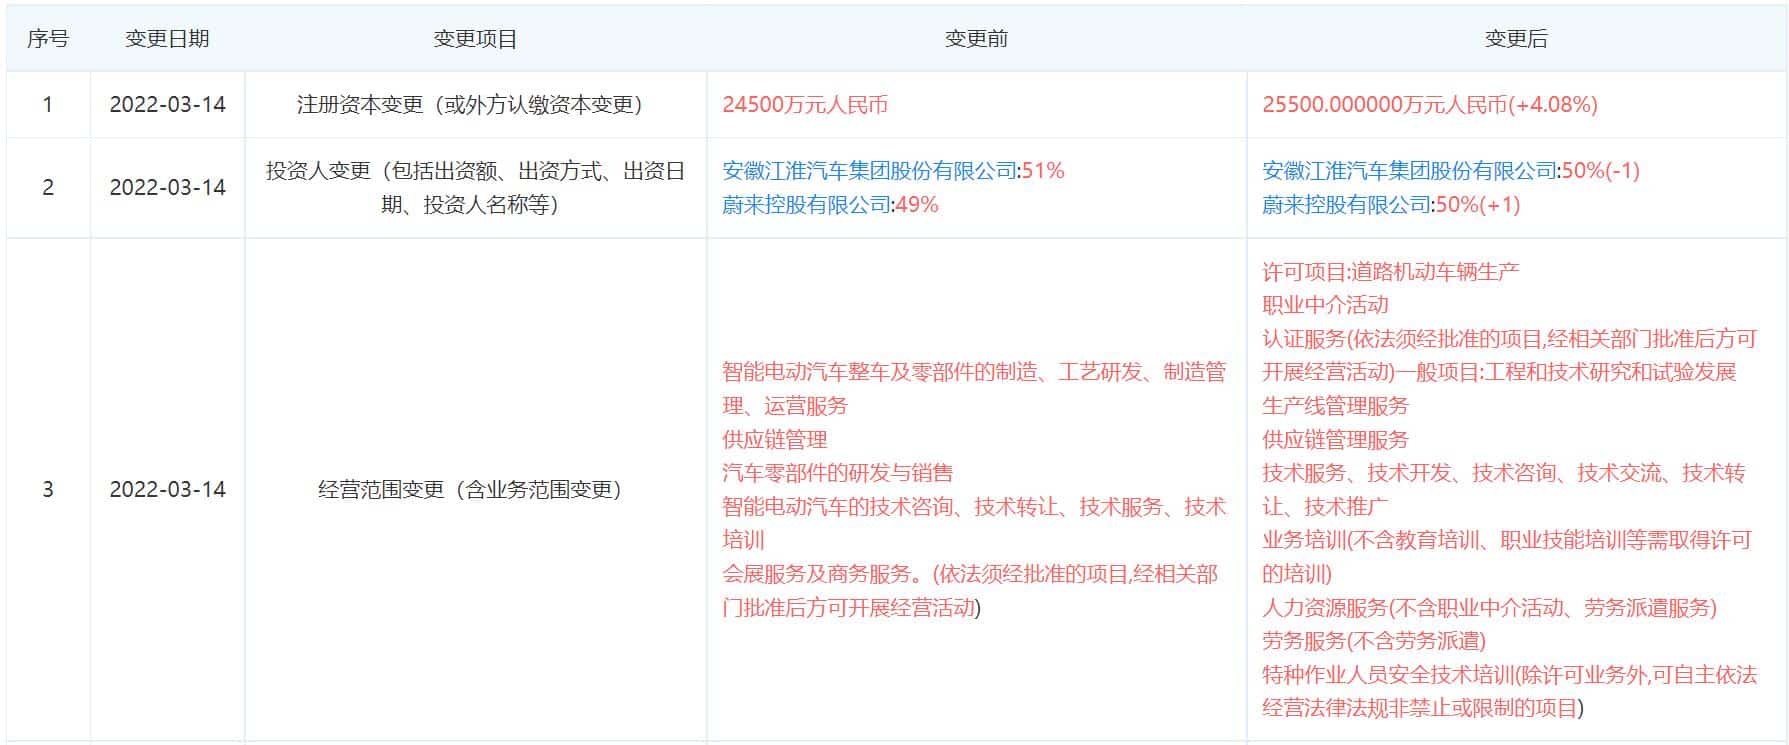Viewport: 1789px width, 745px height.
Task: Click the date in row 1
Action: (167, 105)
